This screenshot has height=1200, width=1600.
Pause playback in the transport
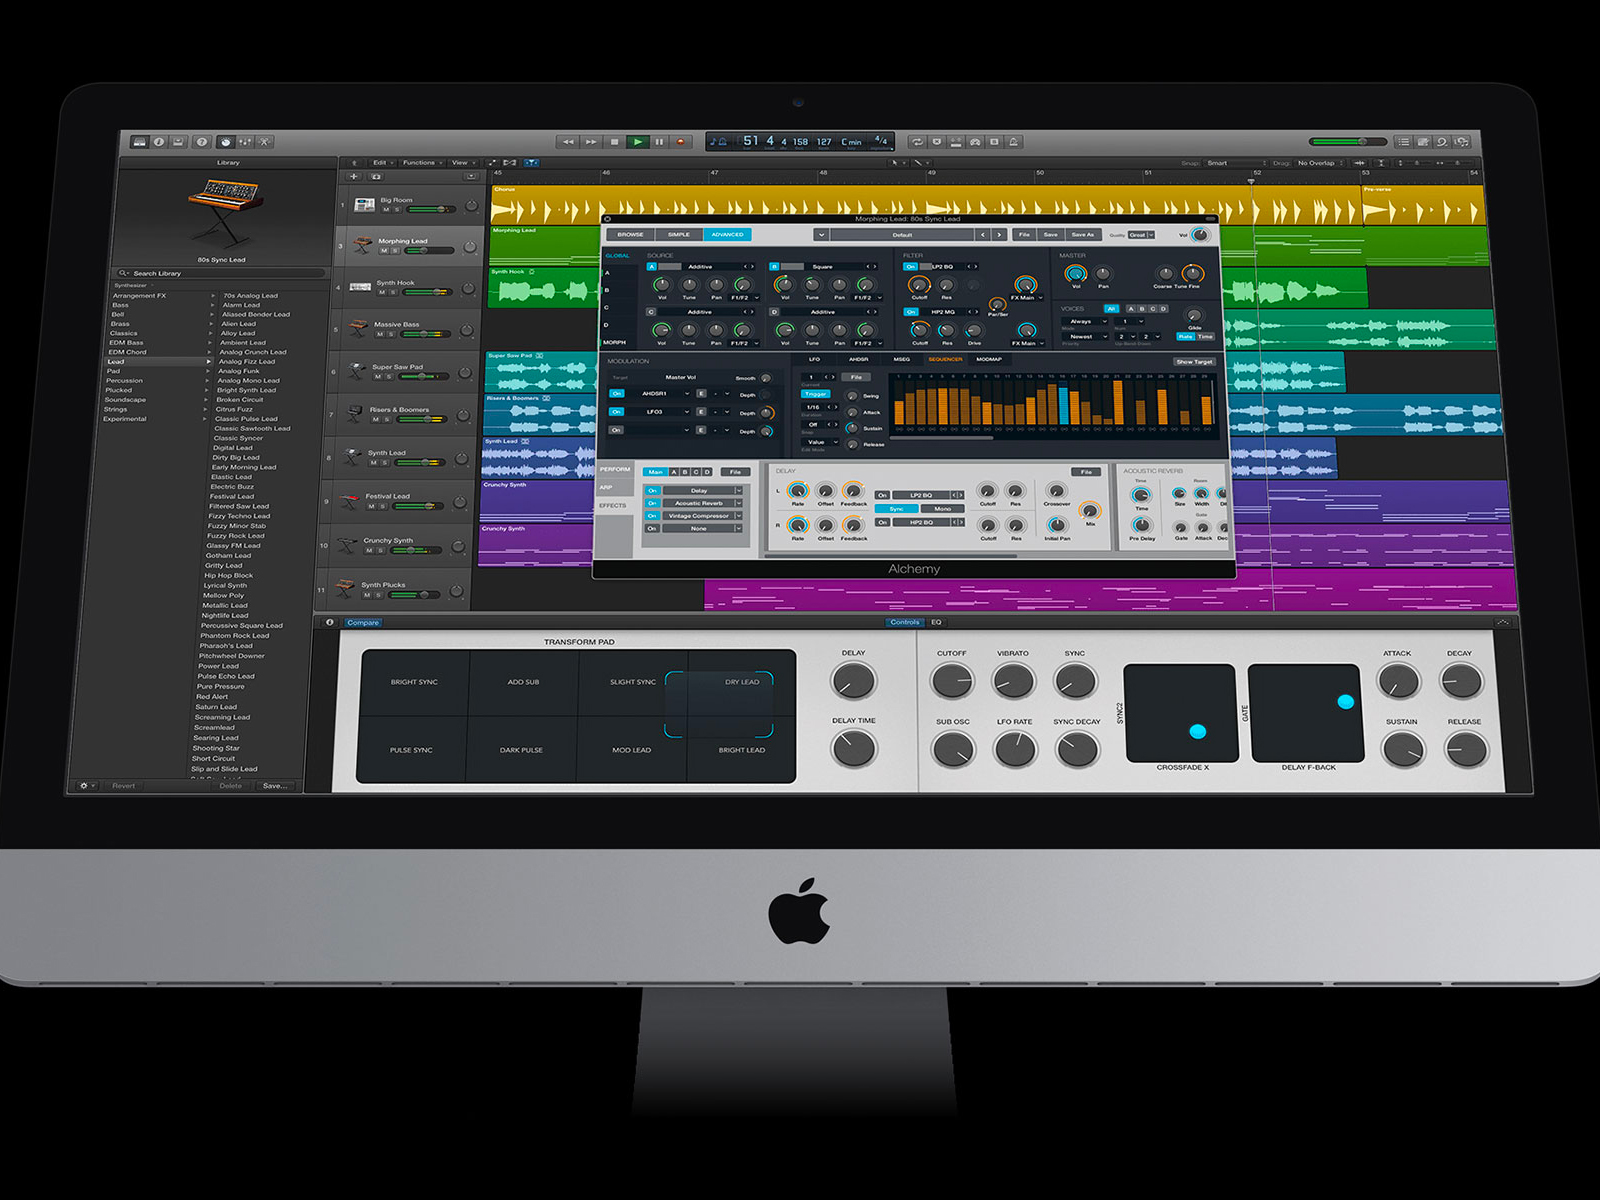[x=660, y=142]
